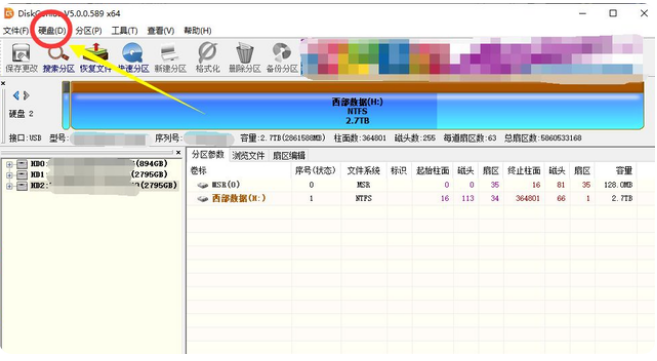Image resolution: width=657 pixels, height=361 pixels.
Task: Open the 硬盘(D) menu
Action: pos(52,31)
